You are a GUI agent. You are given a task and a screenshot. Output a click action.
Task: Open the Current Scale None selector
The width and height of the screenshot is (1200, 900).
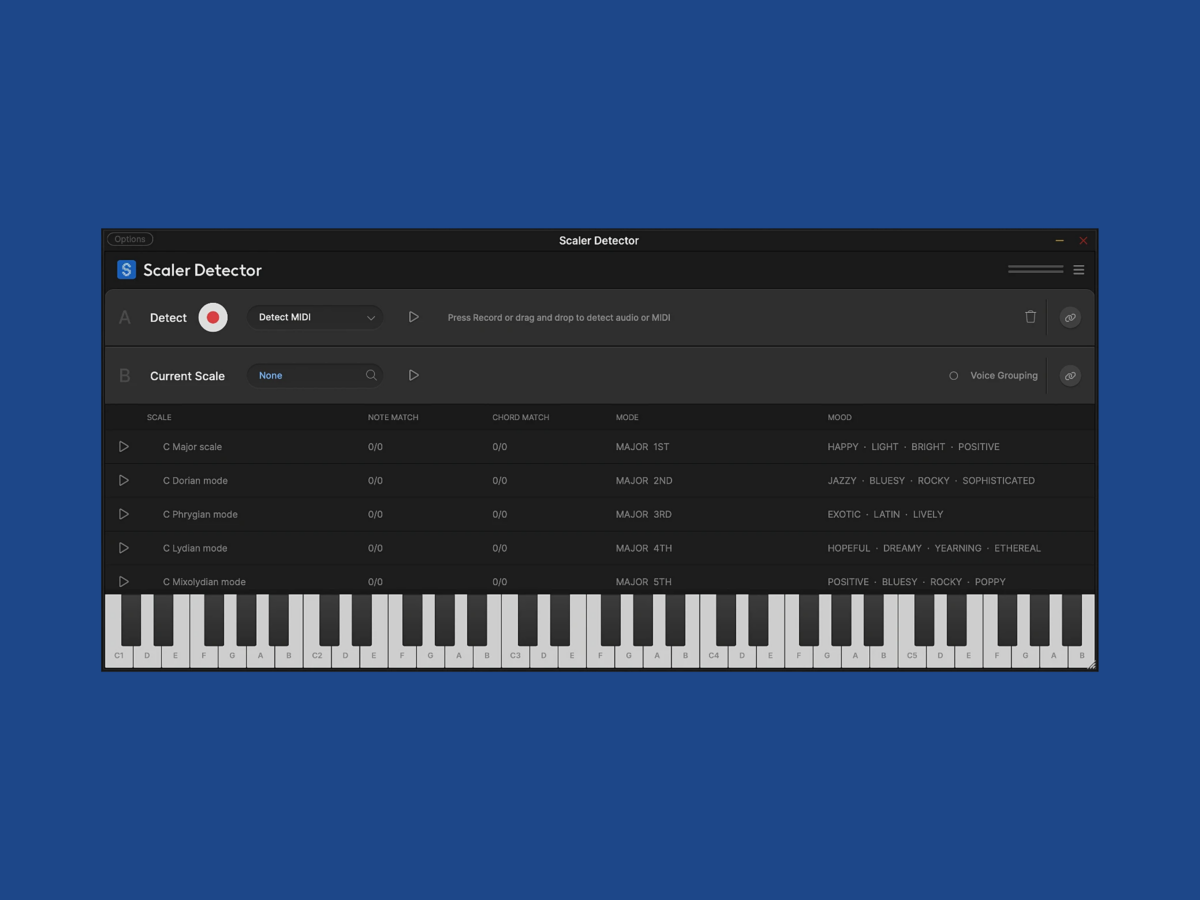pyautogui.click(x=315, y=375)
